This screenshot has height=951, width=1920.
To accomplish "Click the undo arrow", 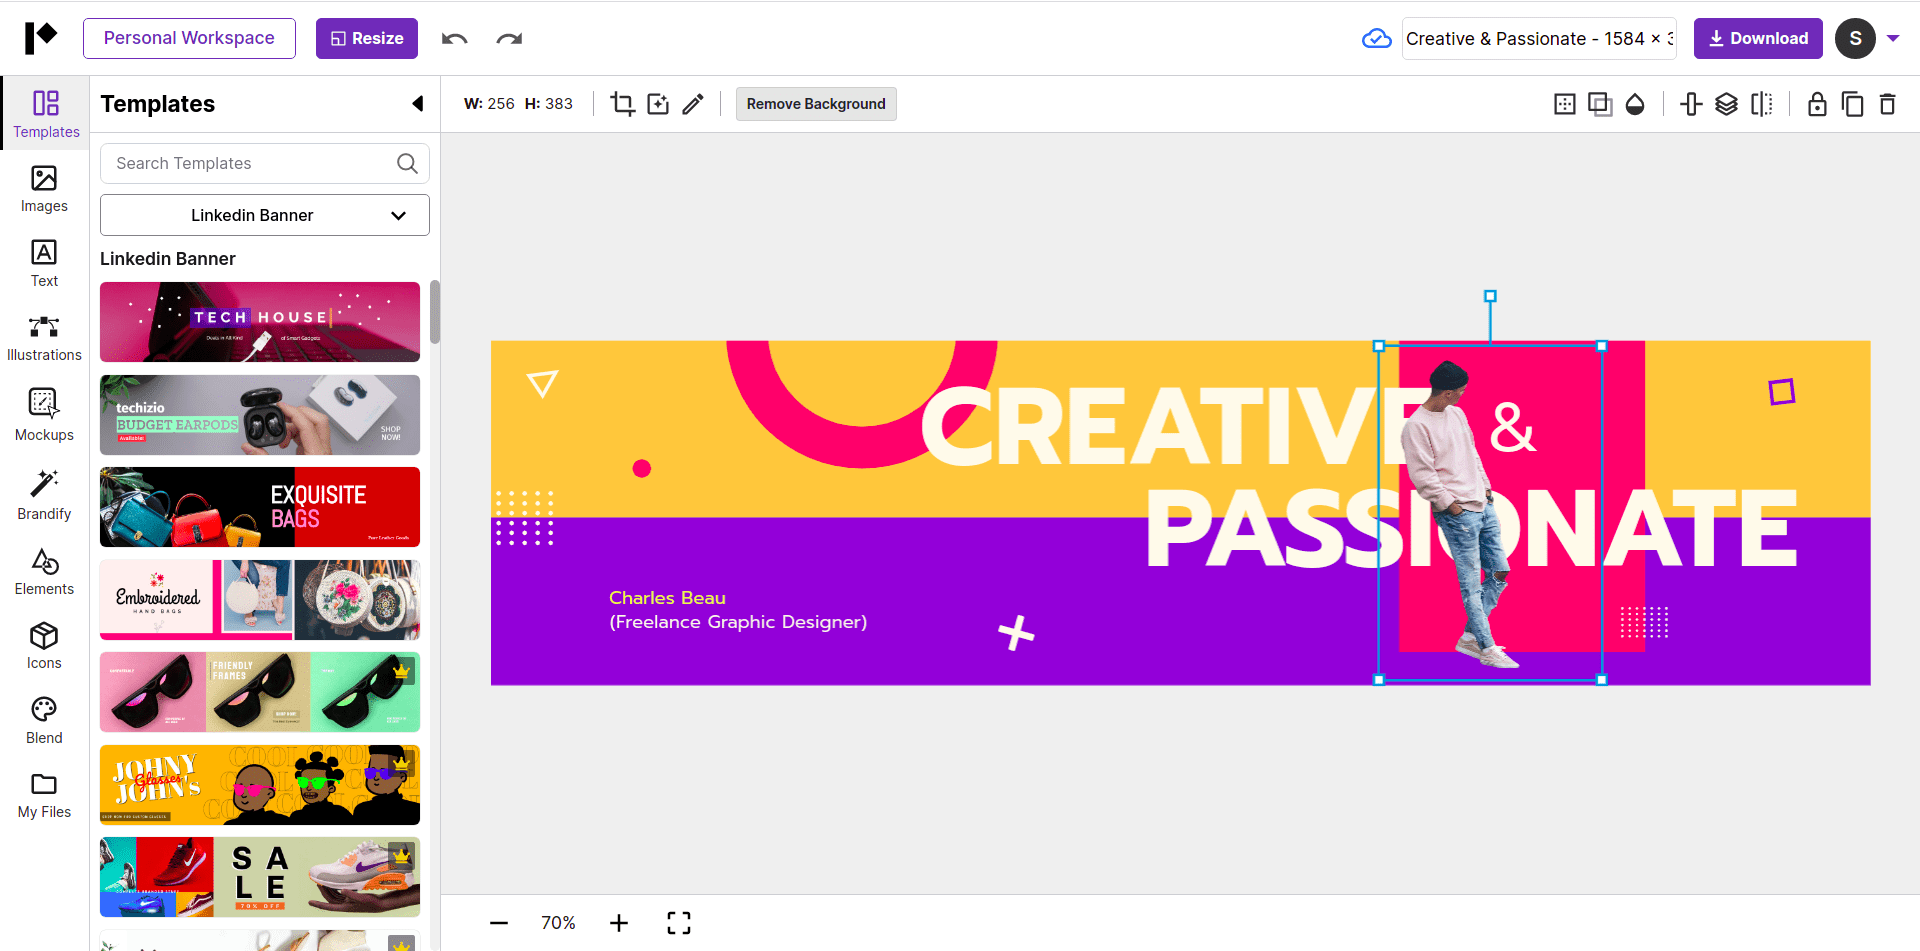I will [x=454, y=38].
